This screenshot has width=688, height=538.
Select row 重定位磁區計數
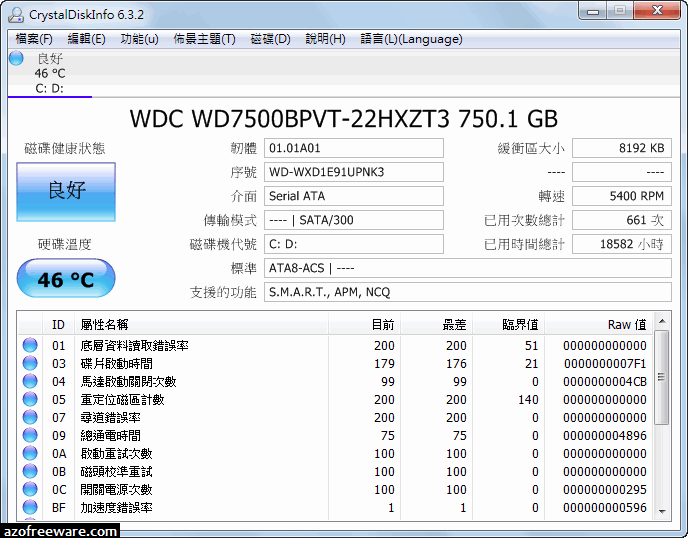335,399
